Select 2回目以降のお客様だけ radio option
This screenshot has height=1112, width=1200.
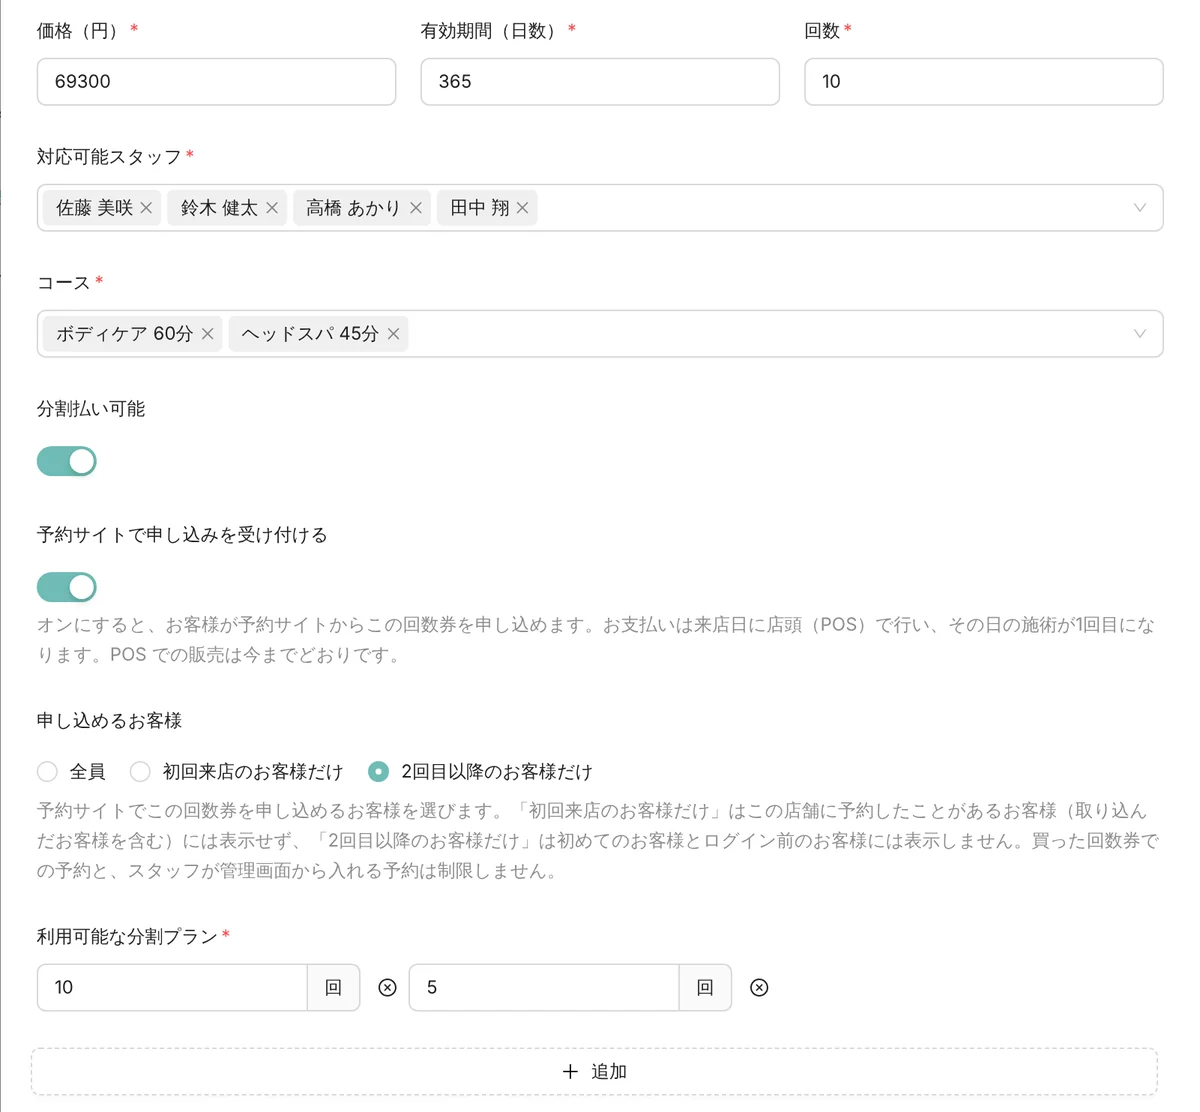[378, 771]
